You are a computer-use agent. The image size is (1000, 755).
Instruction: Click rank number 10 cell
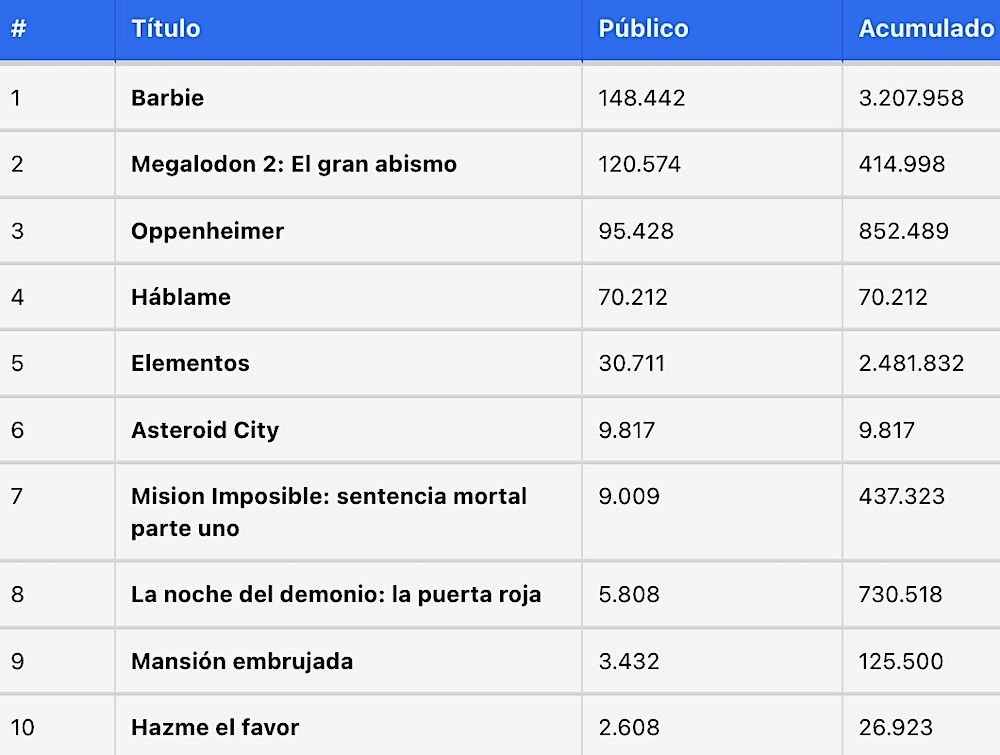pos(22,728)
